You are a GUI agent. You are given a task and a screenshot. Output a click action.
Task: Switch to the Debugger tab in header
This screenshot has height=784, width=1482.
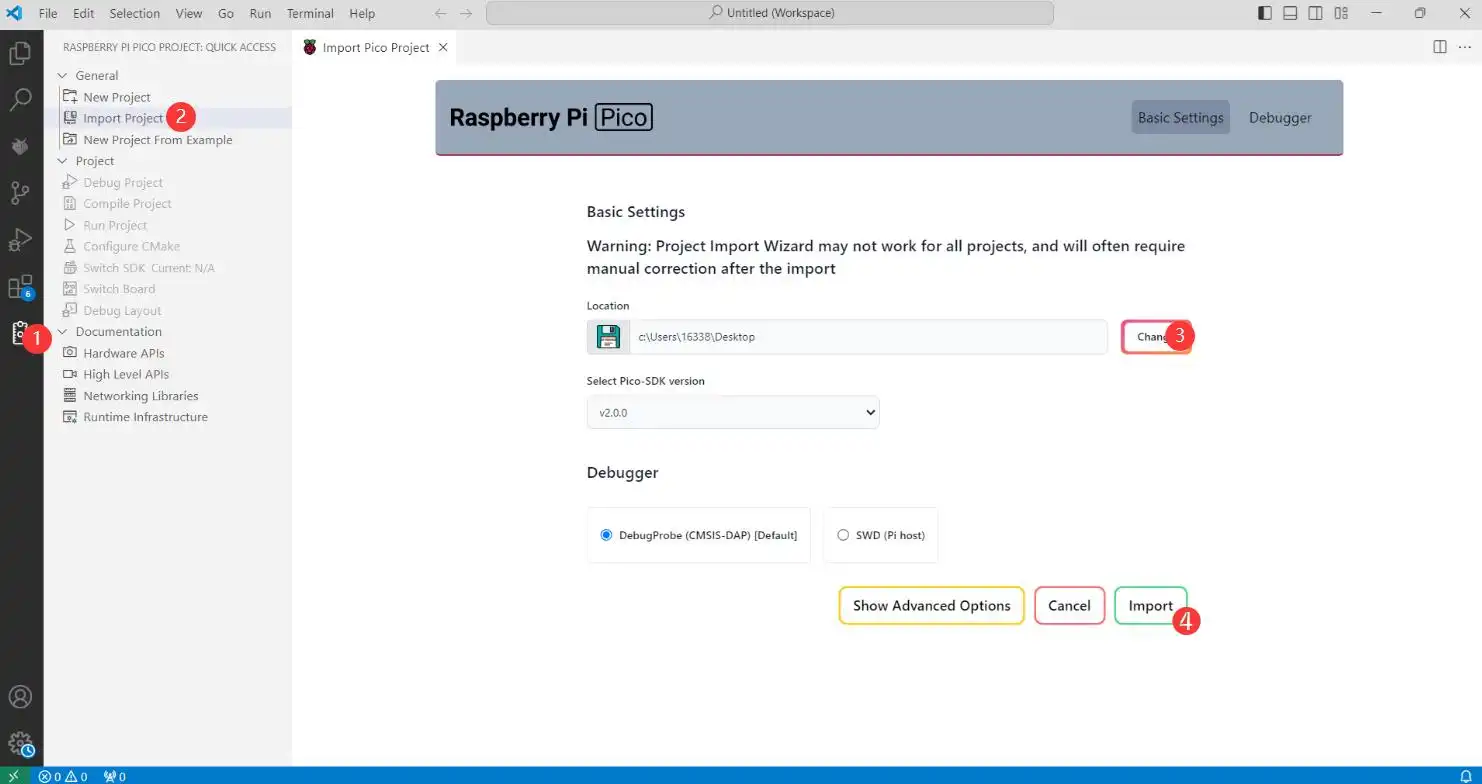1279,118
